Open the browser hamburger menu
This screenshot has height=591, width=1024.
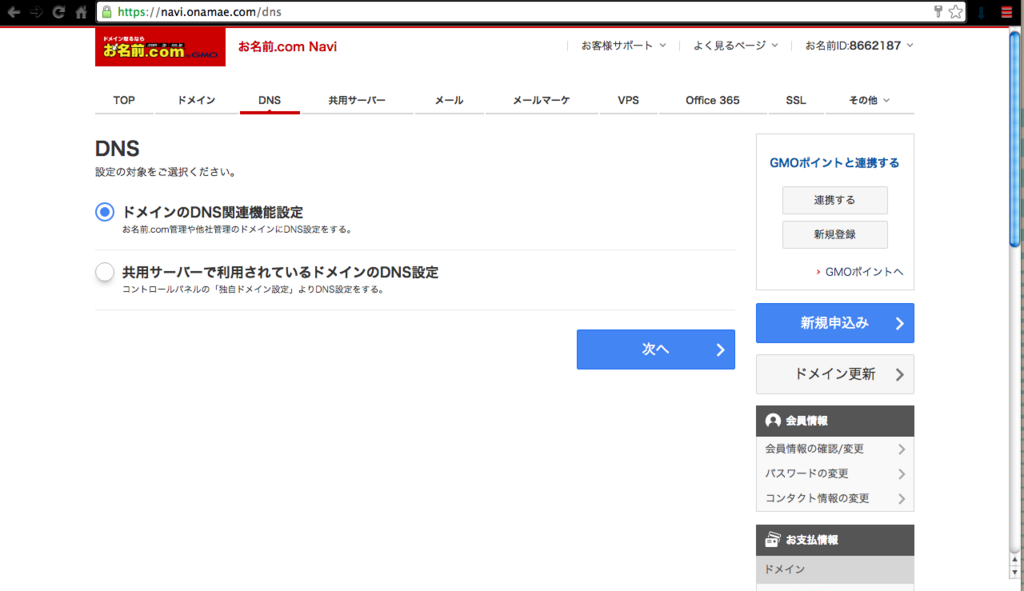click(x=1006, y=13)
